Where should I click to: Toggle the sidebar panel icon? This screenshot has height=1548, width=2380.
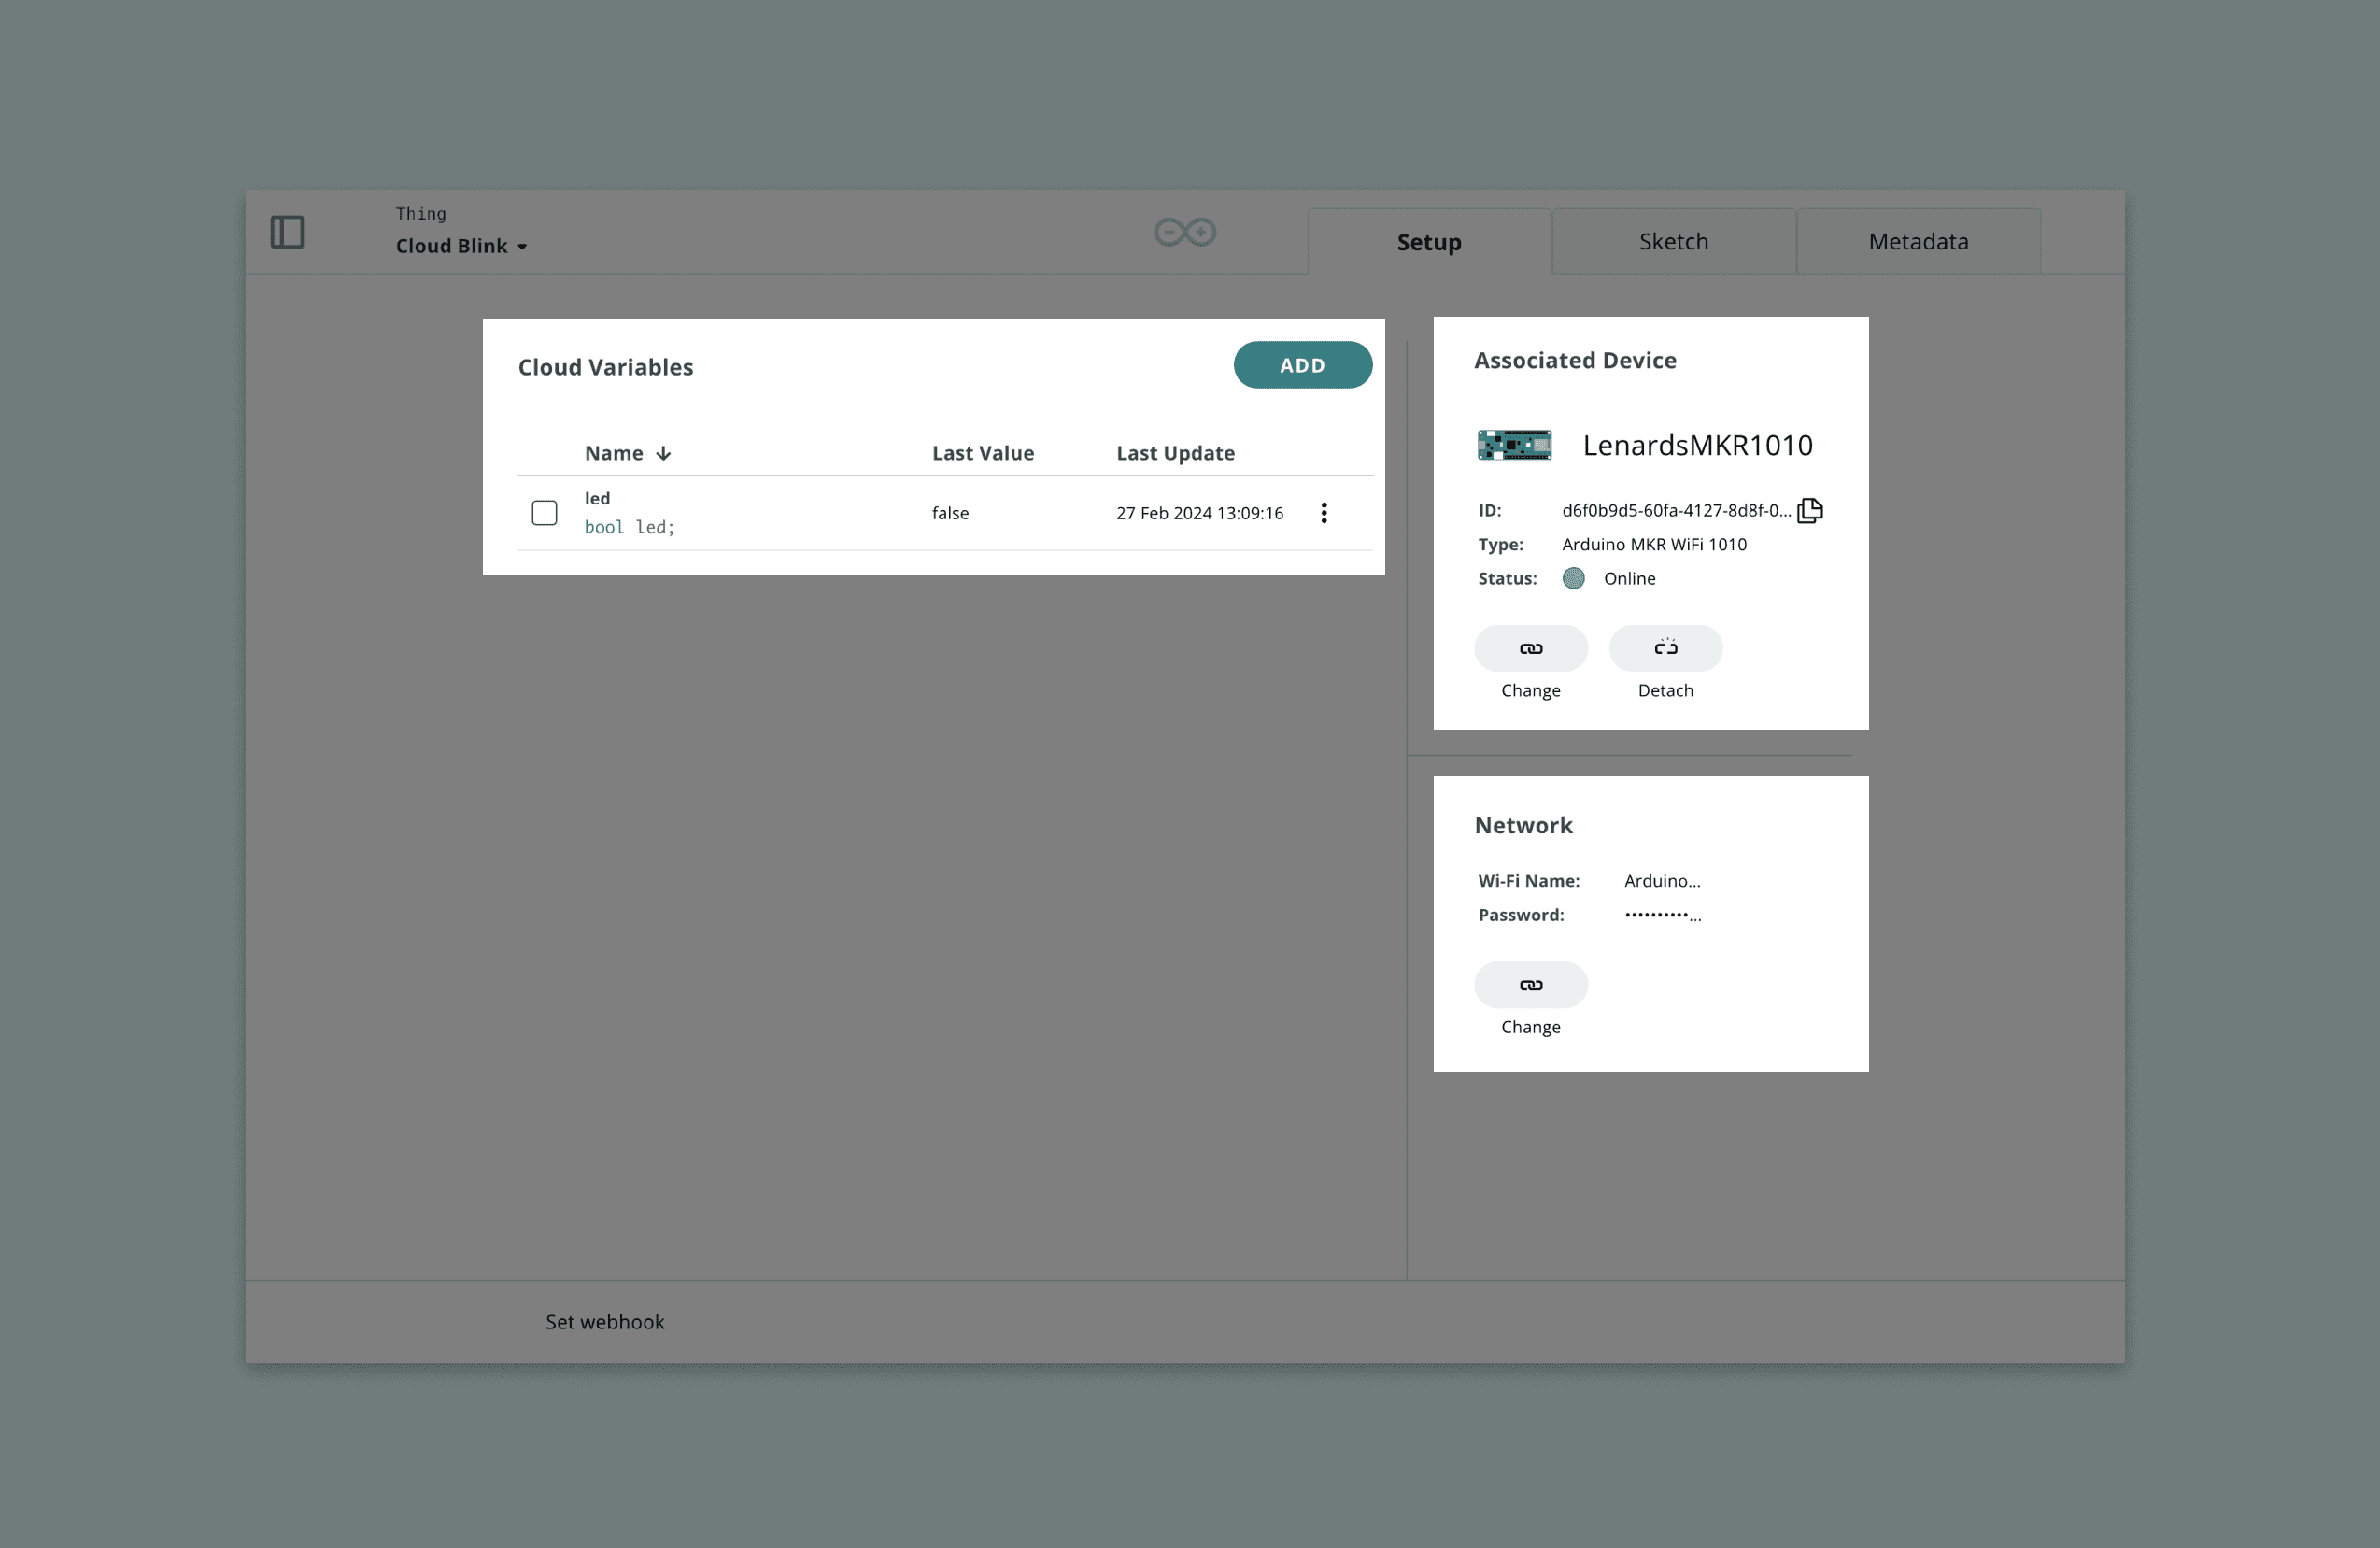tap(287, 232)
